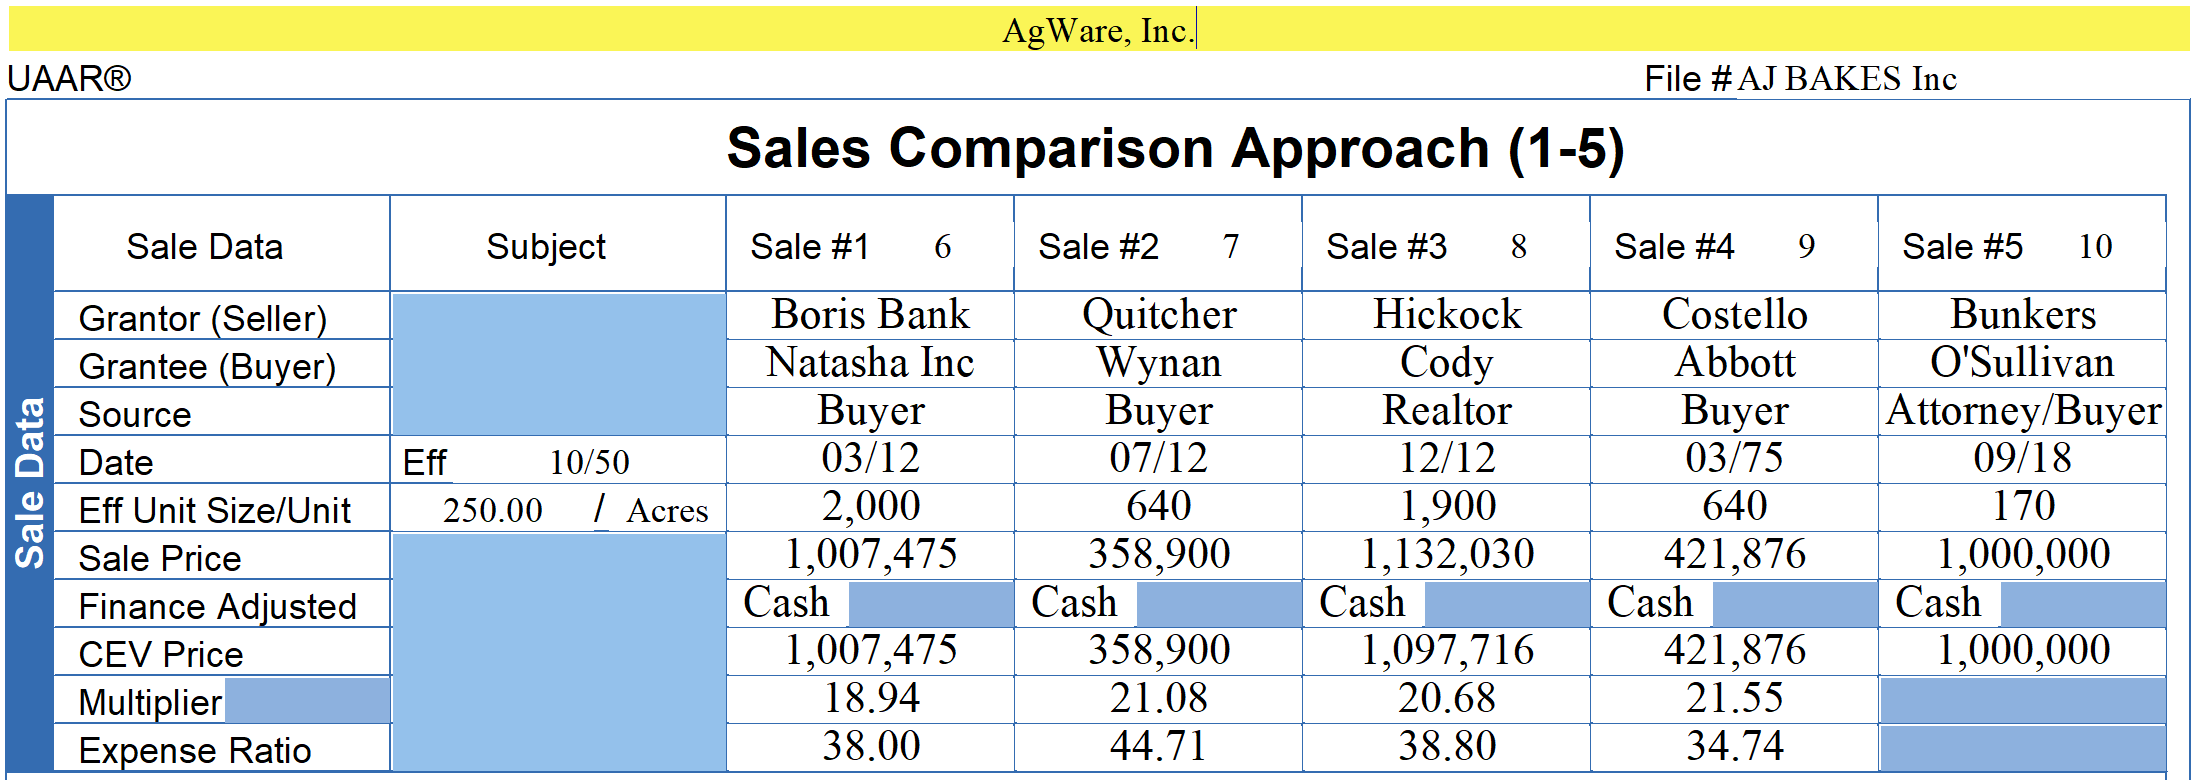
Task: Edit the subject effective date 10/50
Action: [589, 462]
